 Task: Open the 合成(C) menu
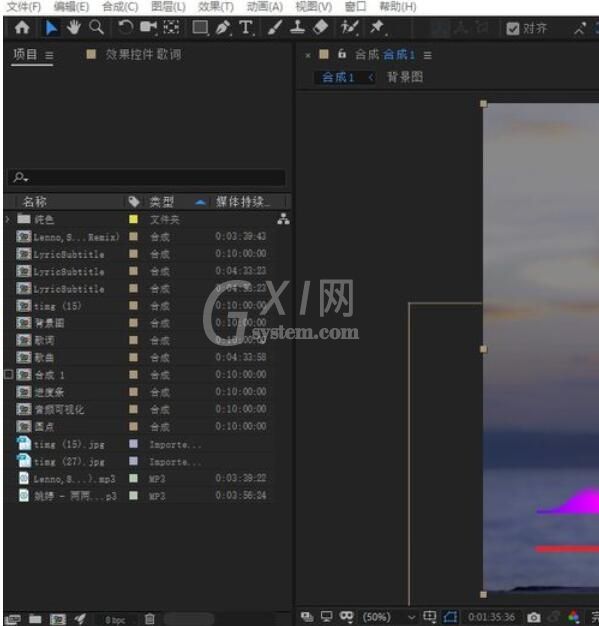point(120,6)
